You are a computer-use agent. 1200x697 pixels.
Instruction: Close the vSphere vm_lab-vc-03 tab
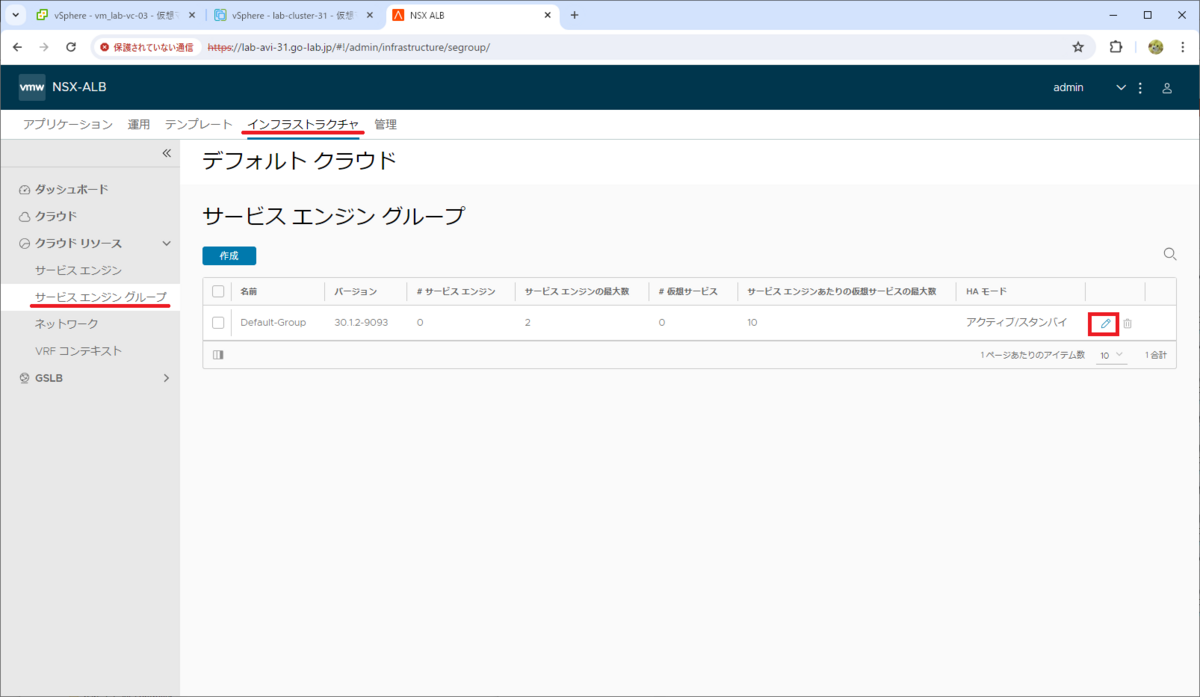192,15
